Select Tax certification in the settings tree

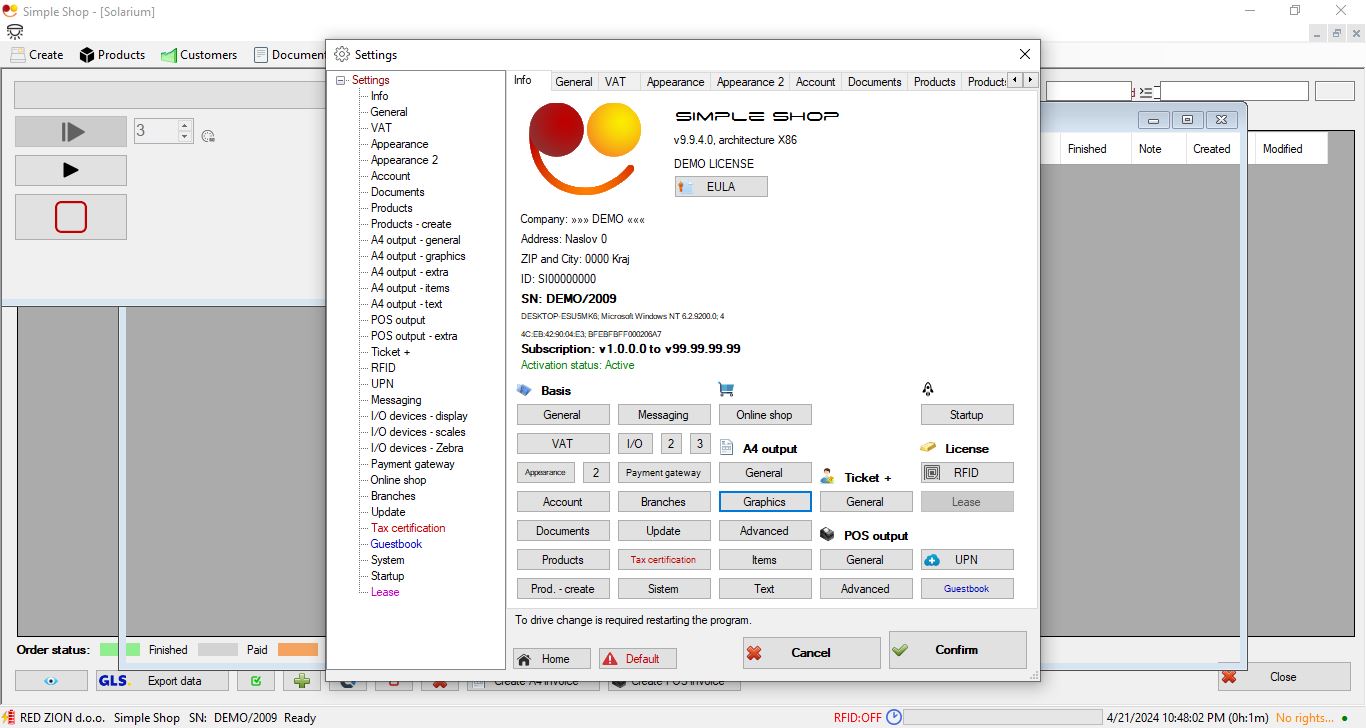click(x=408, y=528)
